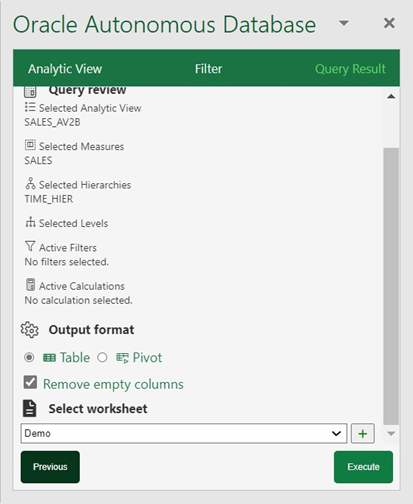The width and height of the screenshot is (413, 504).
Task: Close the Oracle Autonomous Database pane
Action: click(x=389, y=23)
